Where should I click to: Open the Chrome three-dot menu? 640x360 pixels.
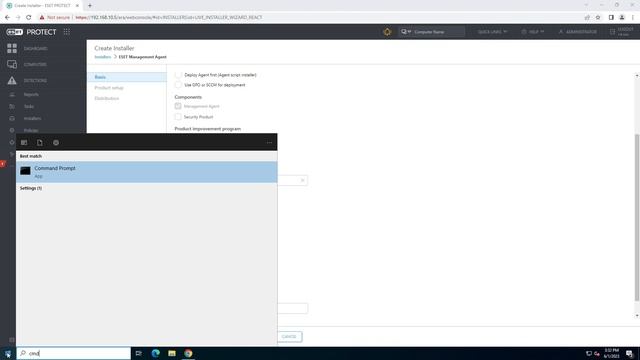point(633,18)
